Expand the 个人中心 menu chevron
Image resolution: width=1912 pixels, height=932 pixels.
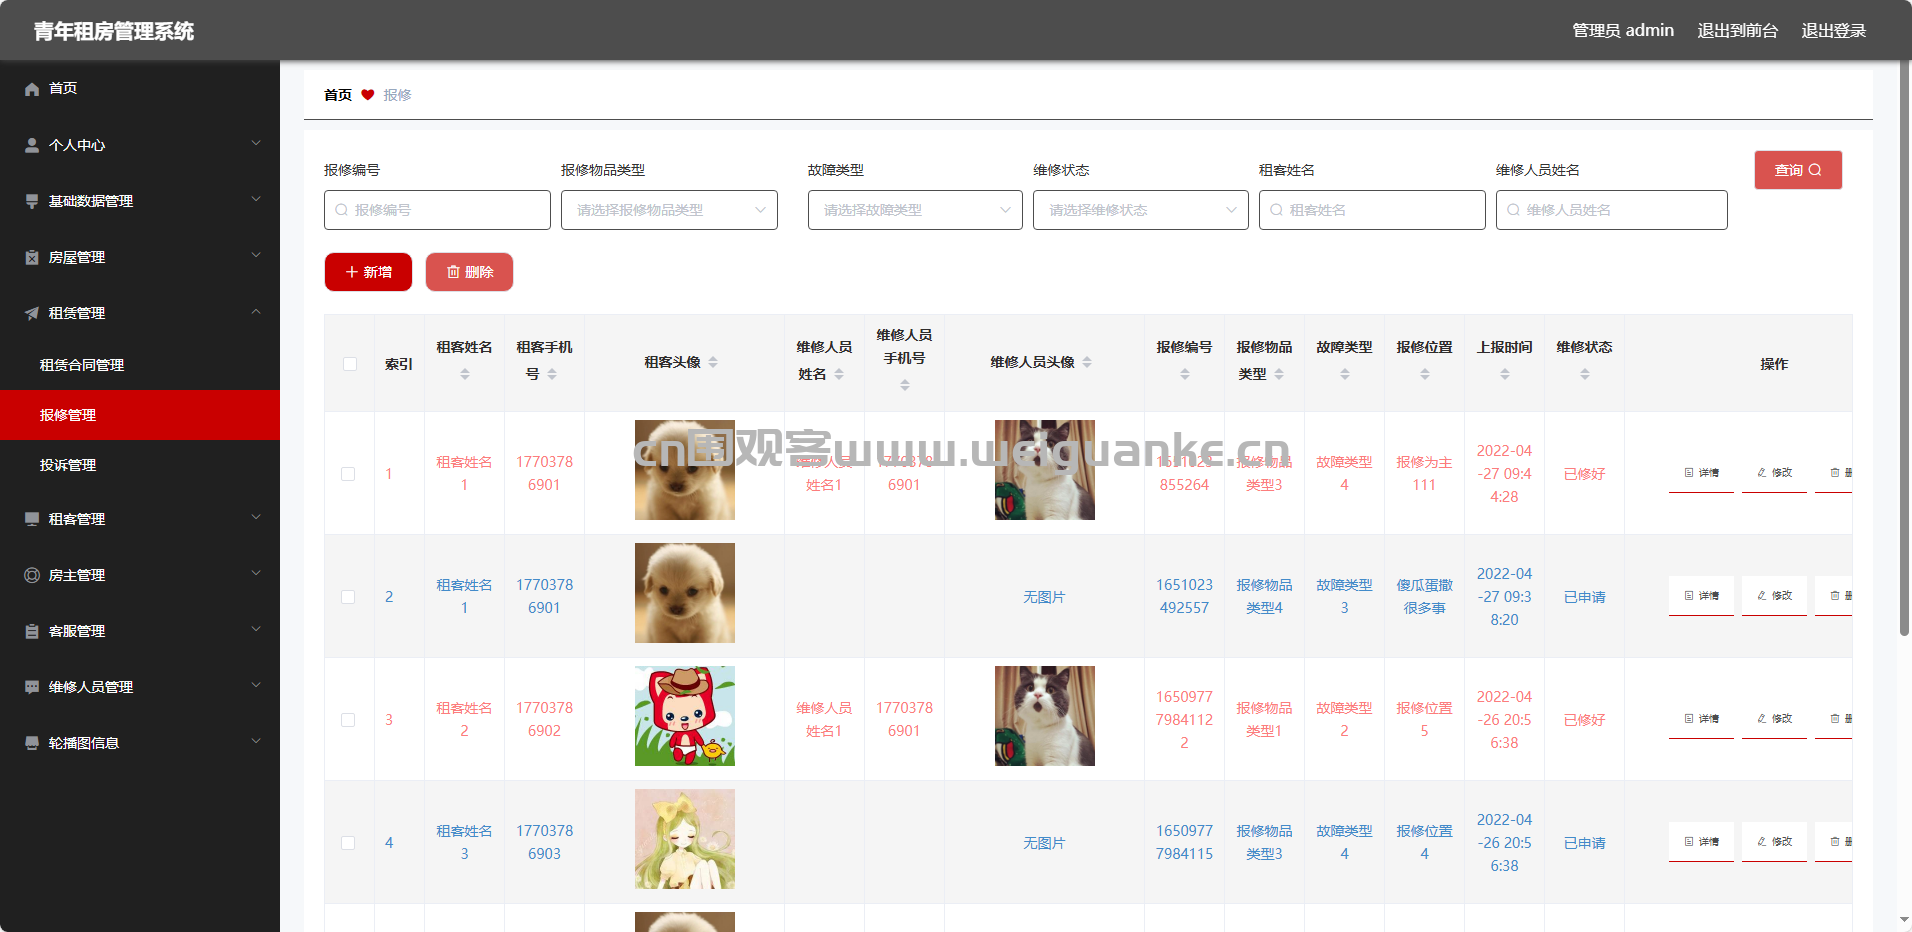pyautogui.click(x=256, y=144)
